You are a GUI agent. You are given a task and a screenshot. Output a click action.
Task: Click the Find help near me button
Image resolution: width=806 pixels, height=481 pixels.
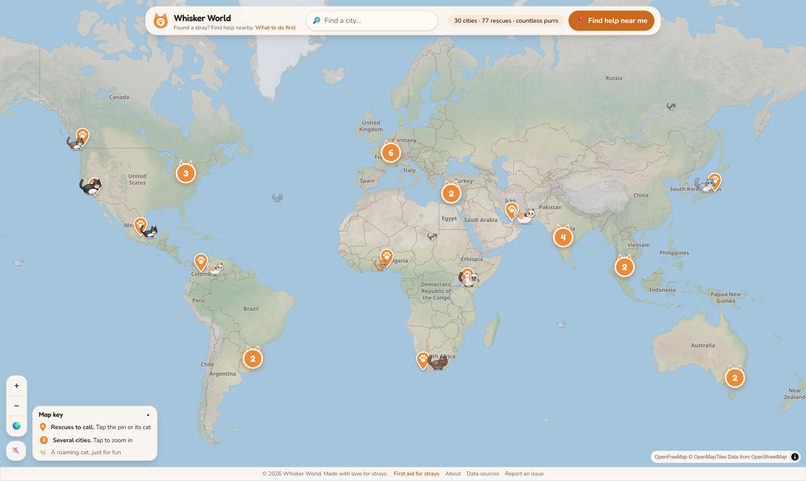pyautogui.click(x=611, y=21)
